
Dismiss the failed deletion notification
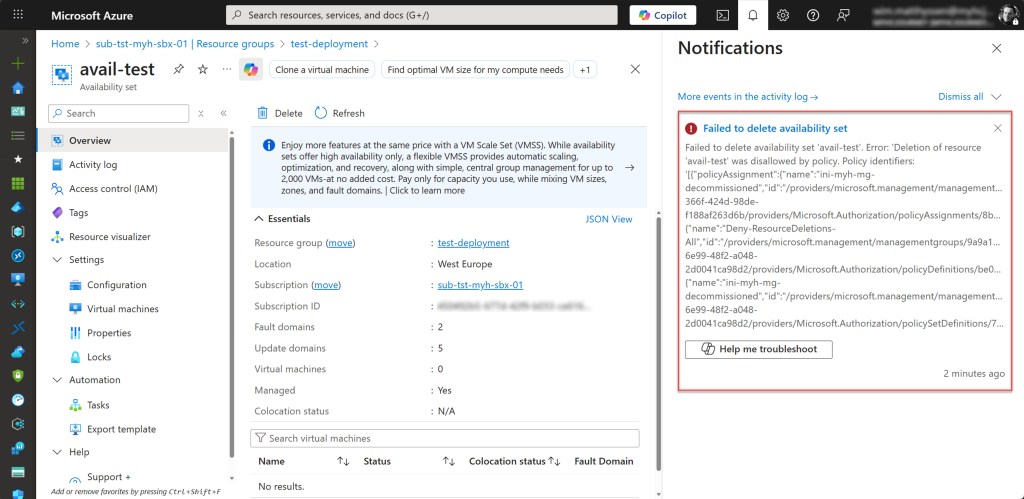pyautogui.click(x=997, y=128)
